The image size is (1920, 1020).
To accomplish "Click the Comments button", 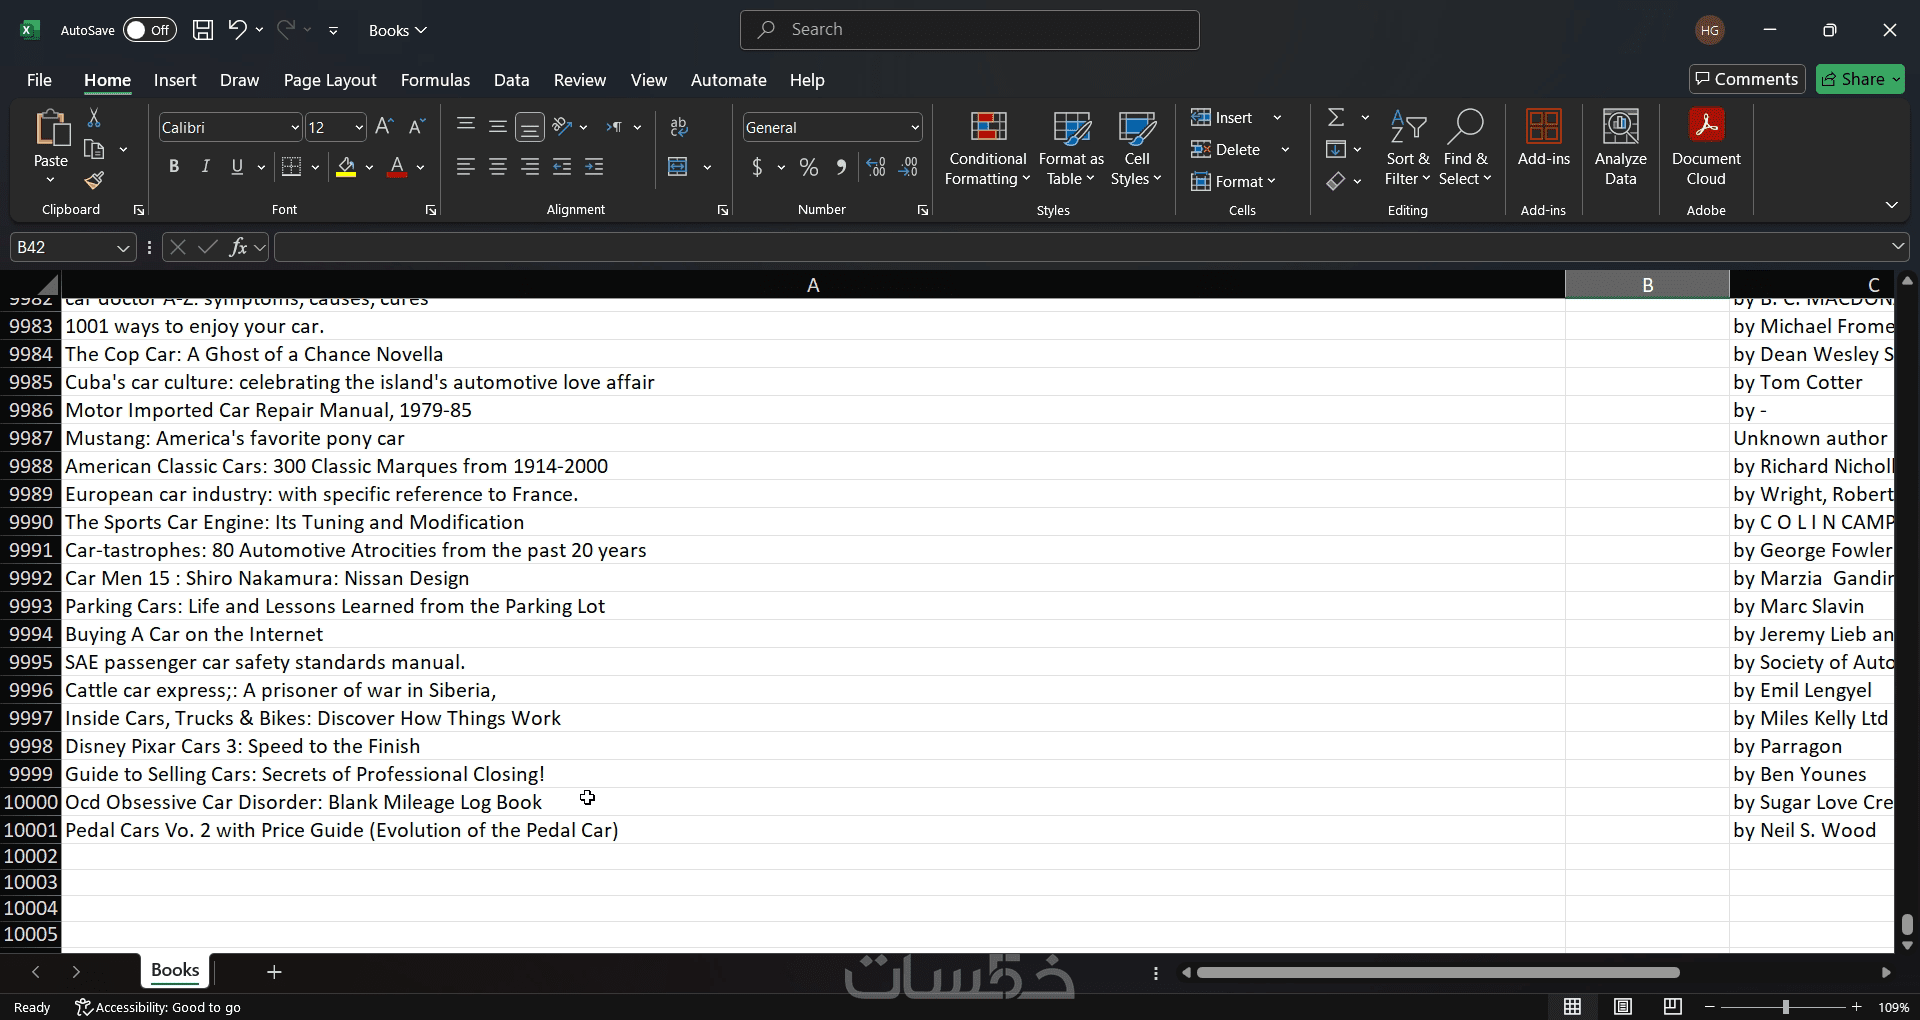I will pos(1747,79).
